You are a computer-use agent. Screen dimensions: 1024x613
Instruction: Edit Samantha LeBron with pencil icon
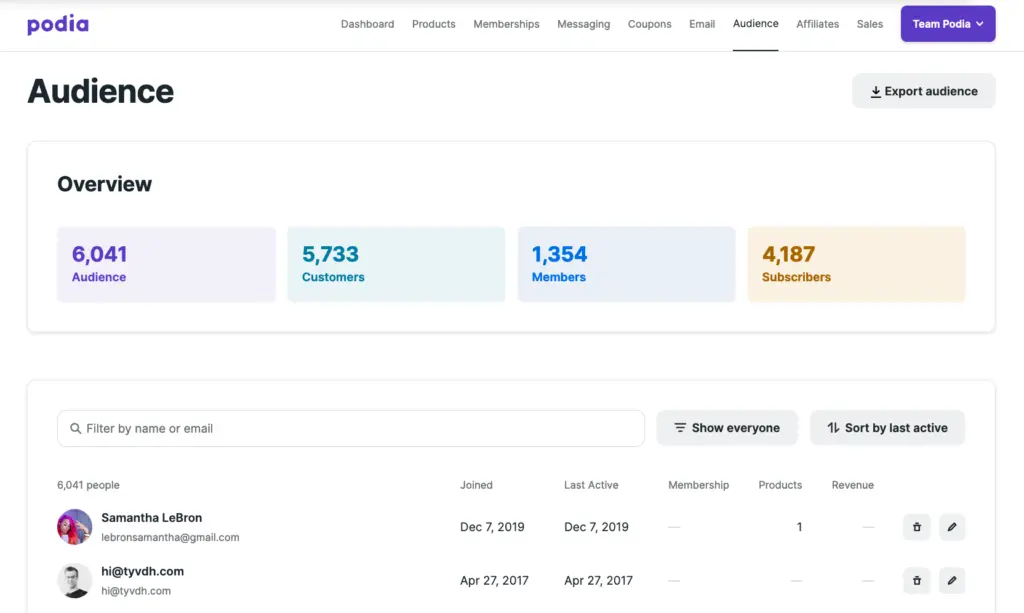click(x=952, y=527)
